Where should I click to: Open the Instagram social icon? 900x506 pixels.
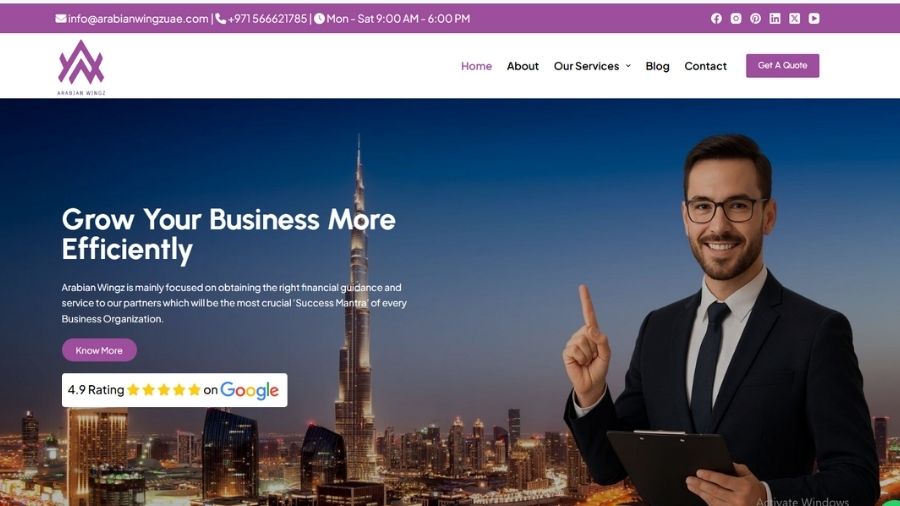tap(736, 18)
